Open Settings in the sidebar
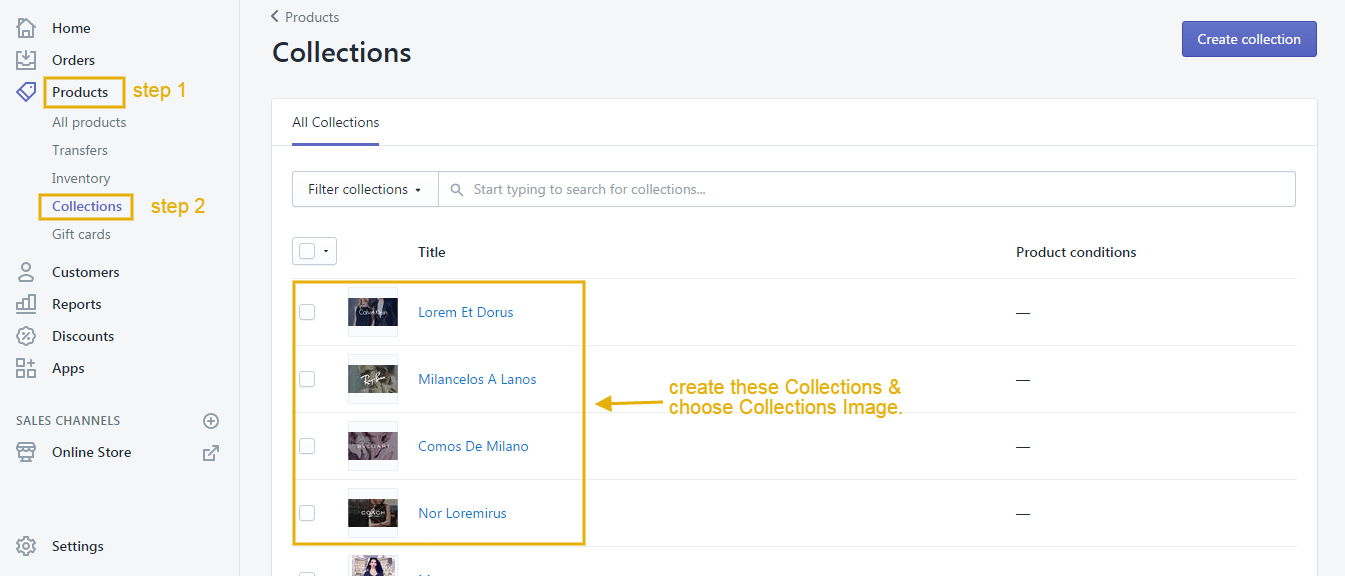The height and width of the screenshot is (576, 1345). coord(78,546)
